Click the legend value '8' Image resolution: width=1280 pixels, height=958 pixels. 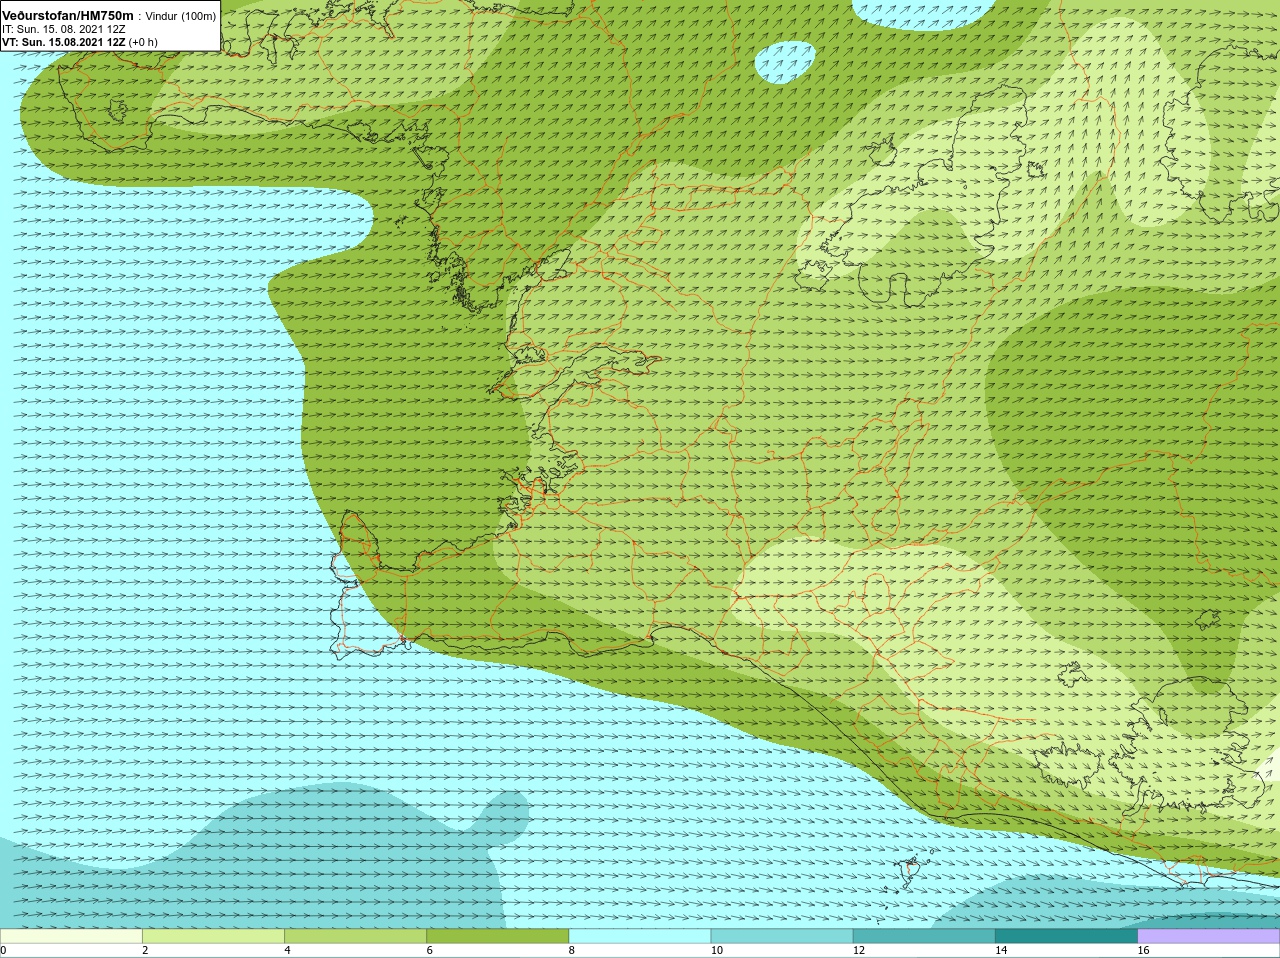tap(572, 950)
